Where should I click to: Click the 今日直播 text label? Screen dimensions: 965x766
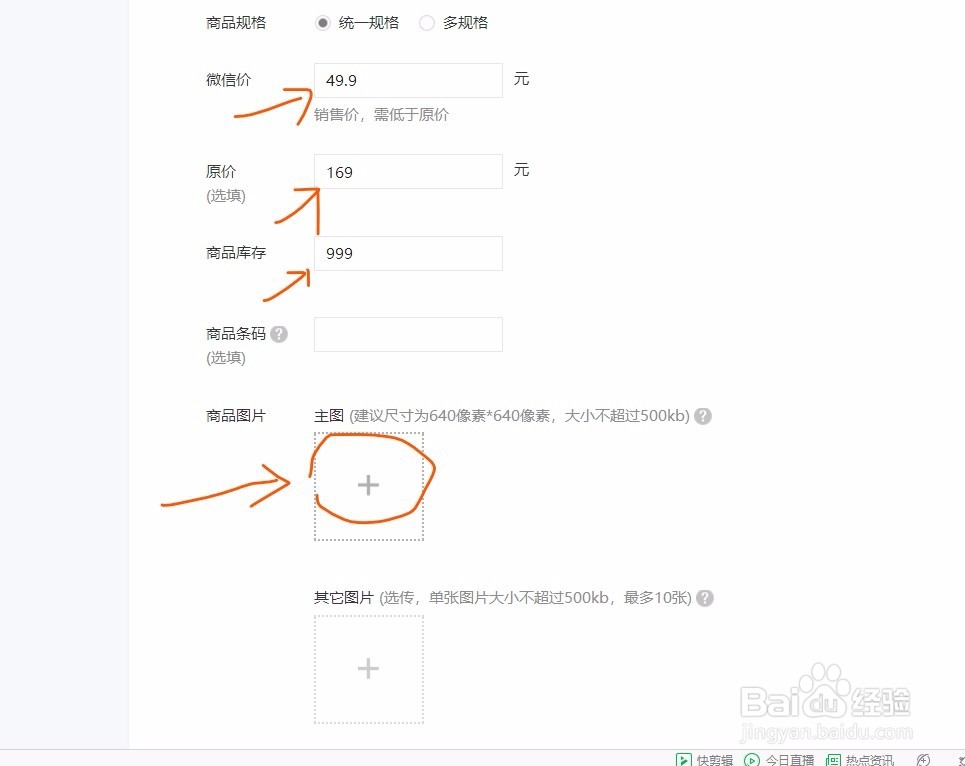point(790,760)
